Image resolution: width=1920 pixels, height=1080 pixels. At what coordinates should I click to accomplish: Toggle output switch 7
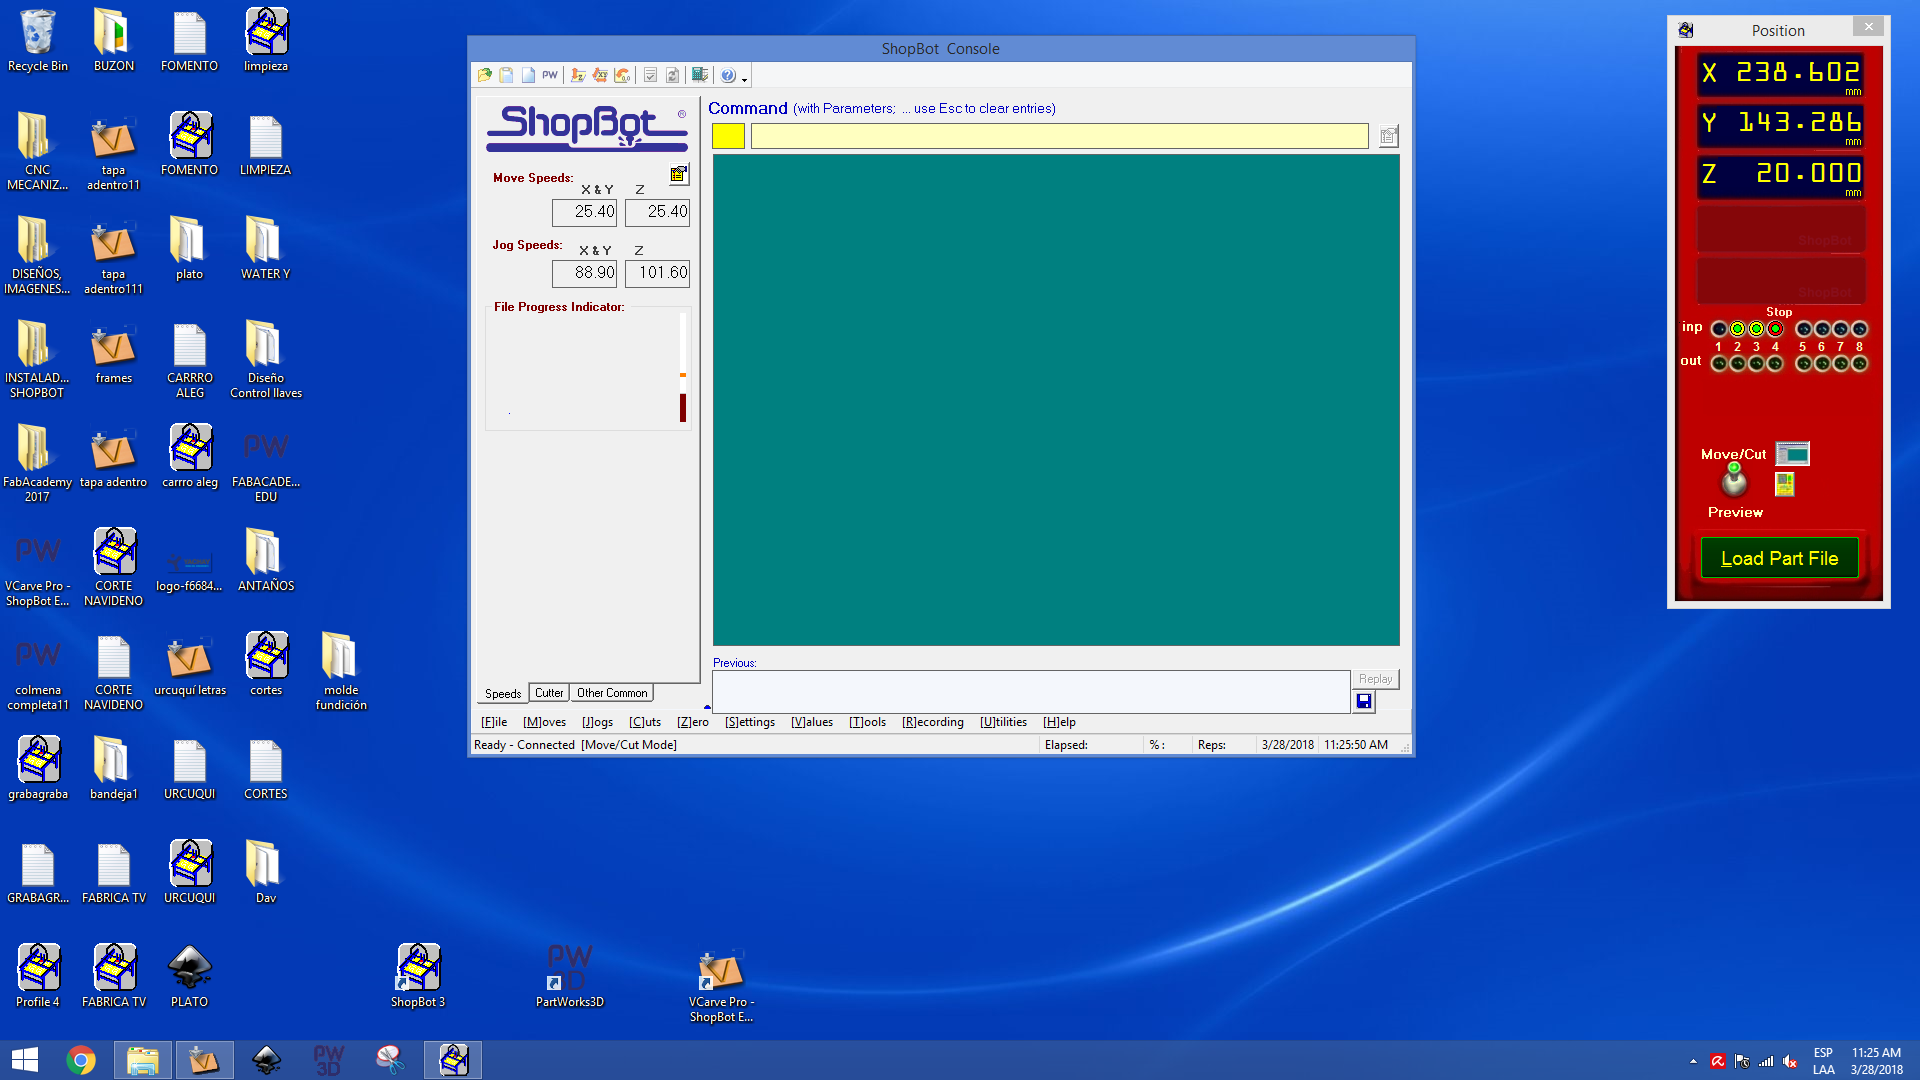click(x=1840, y=364)
